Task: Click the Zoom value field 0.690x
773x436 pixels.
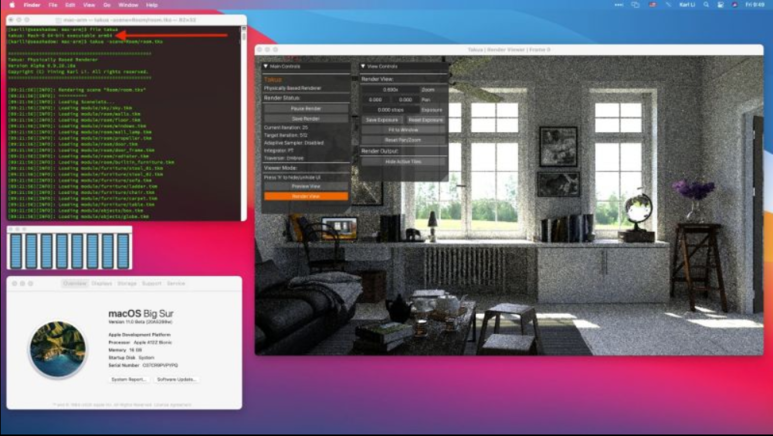Action: pyautogui.click(x=390, y=90)
